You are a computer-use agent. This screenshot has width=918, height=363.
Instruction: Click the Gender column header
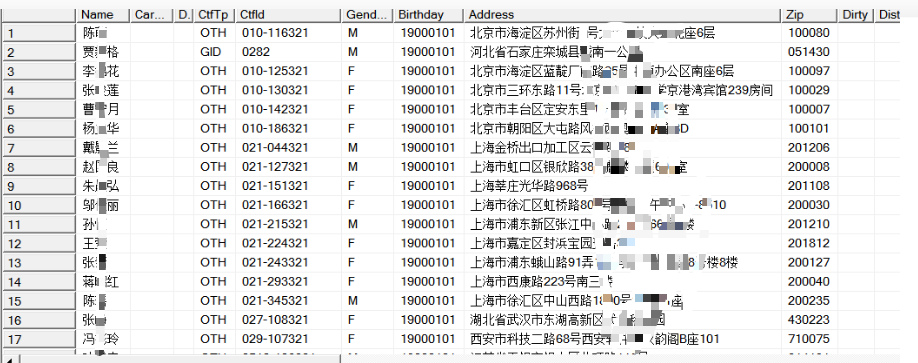[368, 15]
